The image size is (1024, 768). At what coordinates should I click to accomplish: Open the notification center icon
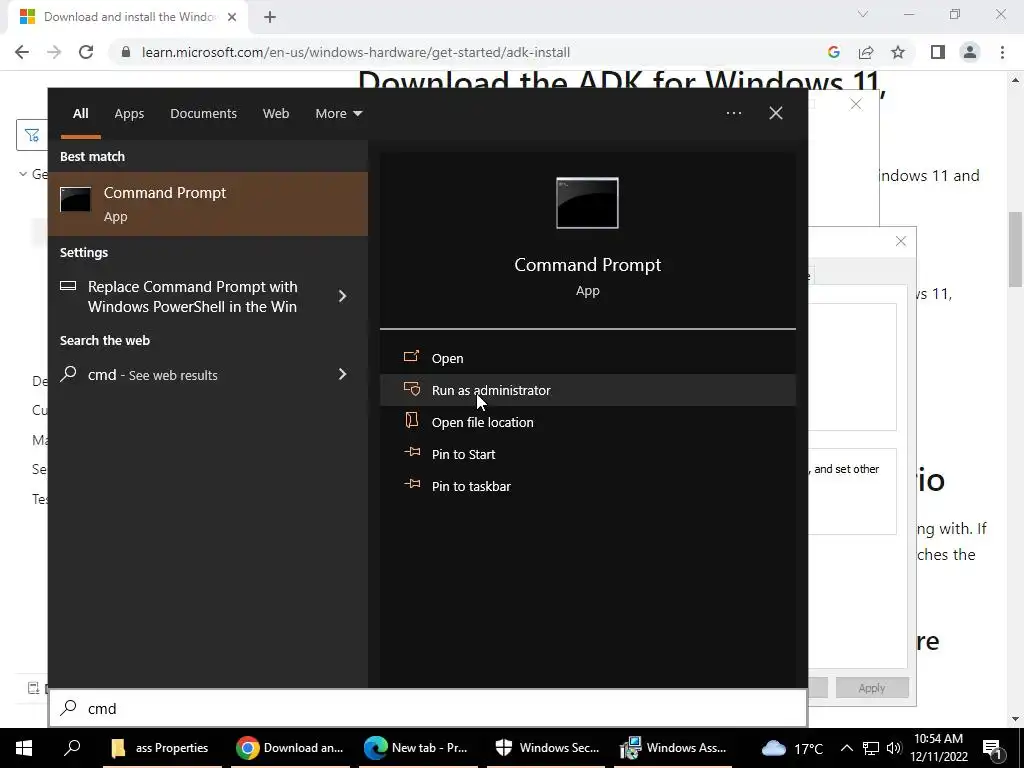coord(993,749)
